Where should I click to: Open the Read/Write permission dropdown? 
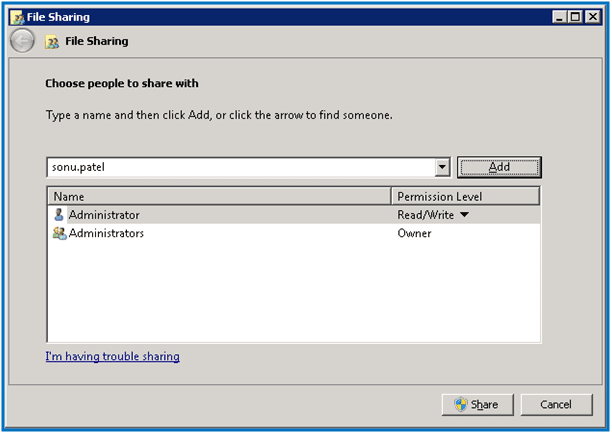click(464, 215)
